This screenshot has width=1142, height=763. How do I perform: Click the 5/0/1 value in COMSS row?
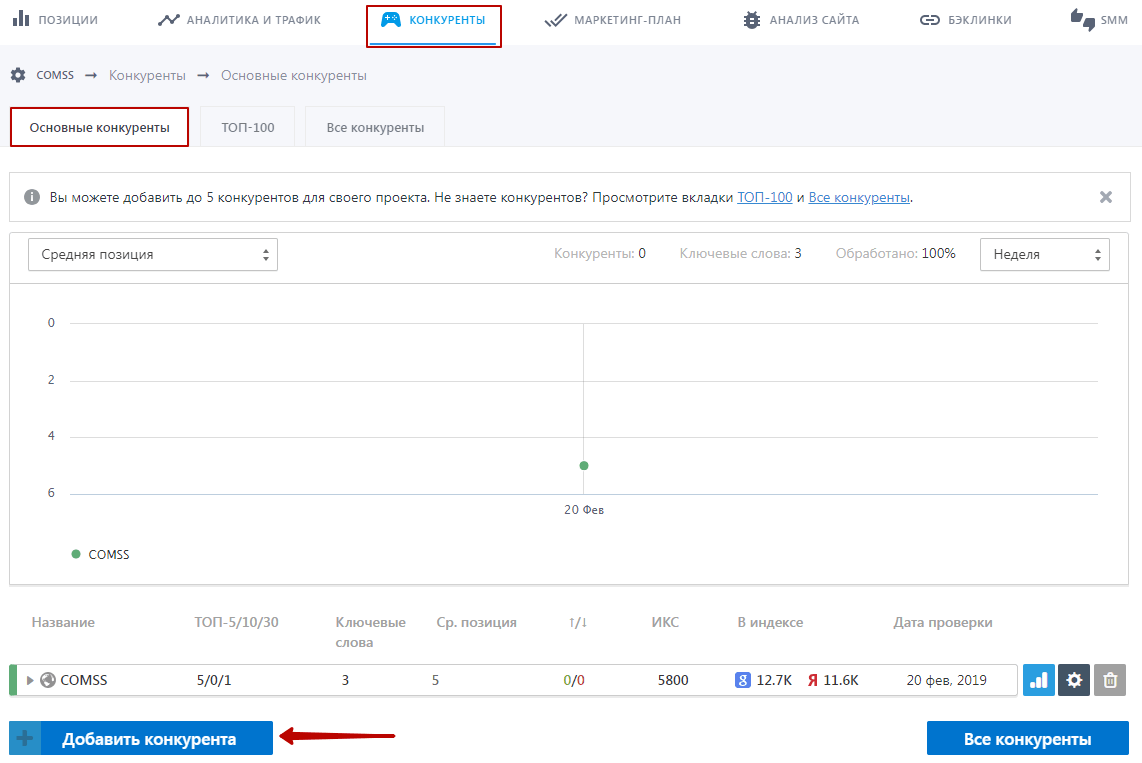point(214,680)
